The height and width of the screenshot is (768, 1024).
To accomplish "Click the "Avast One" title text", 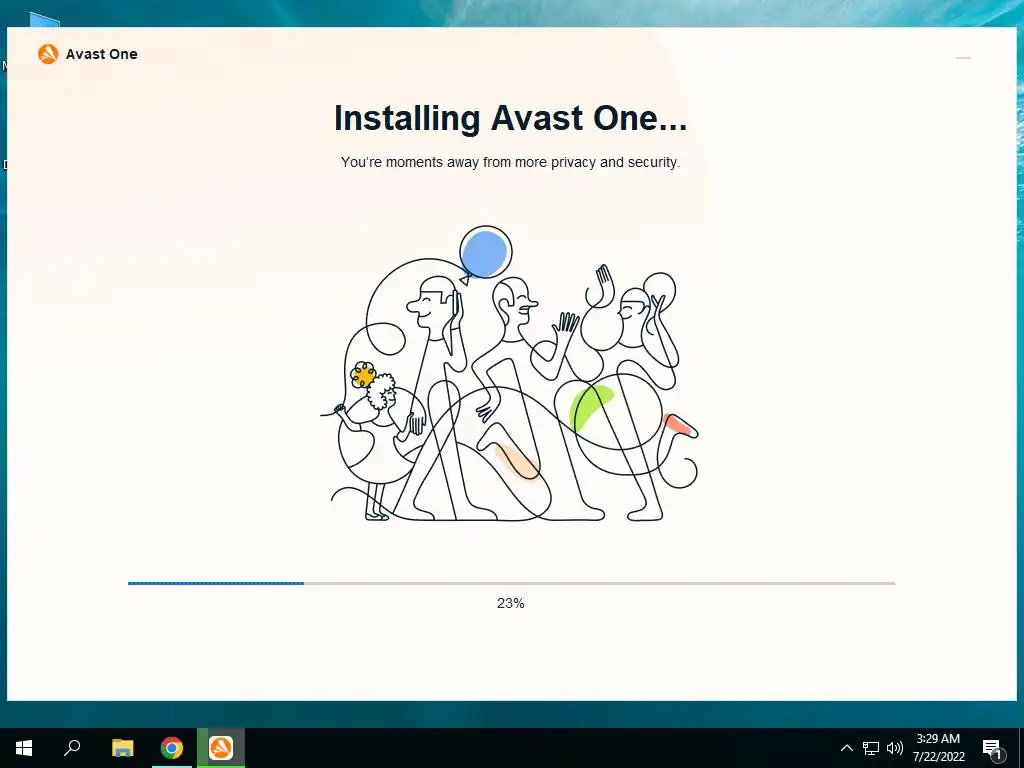I will [101, 54].
